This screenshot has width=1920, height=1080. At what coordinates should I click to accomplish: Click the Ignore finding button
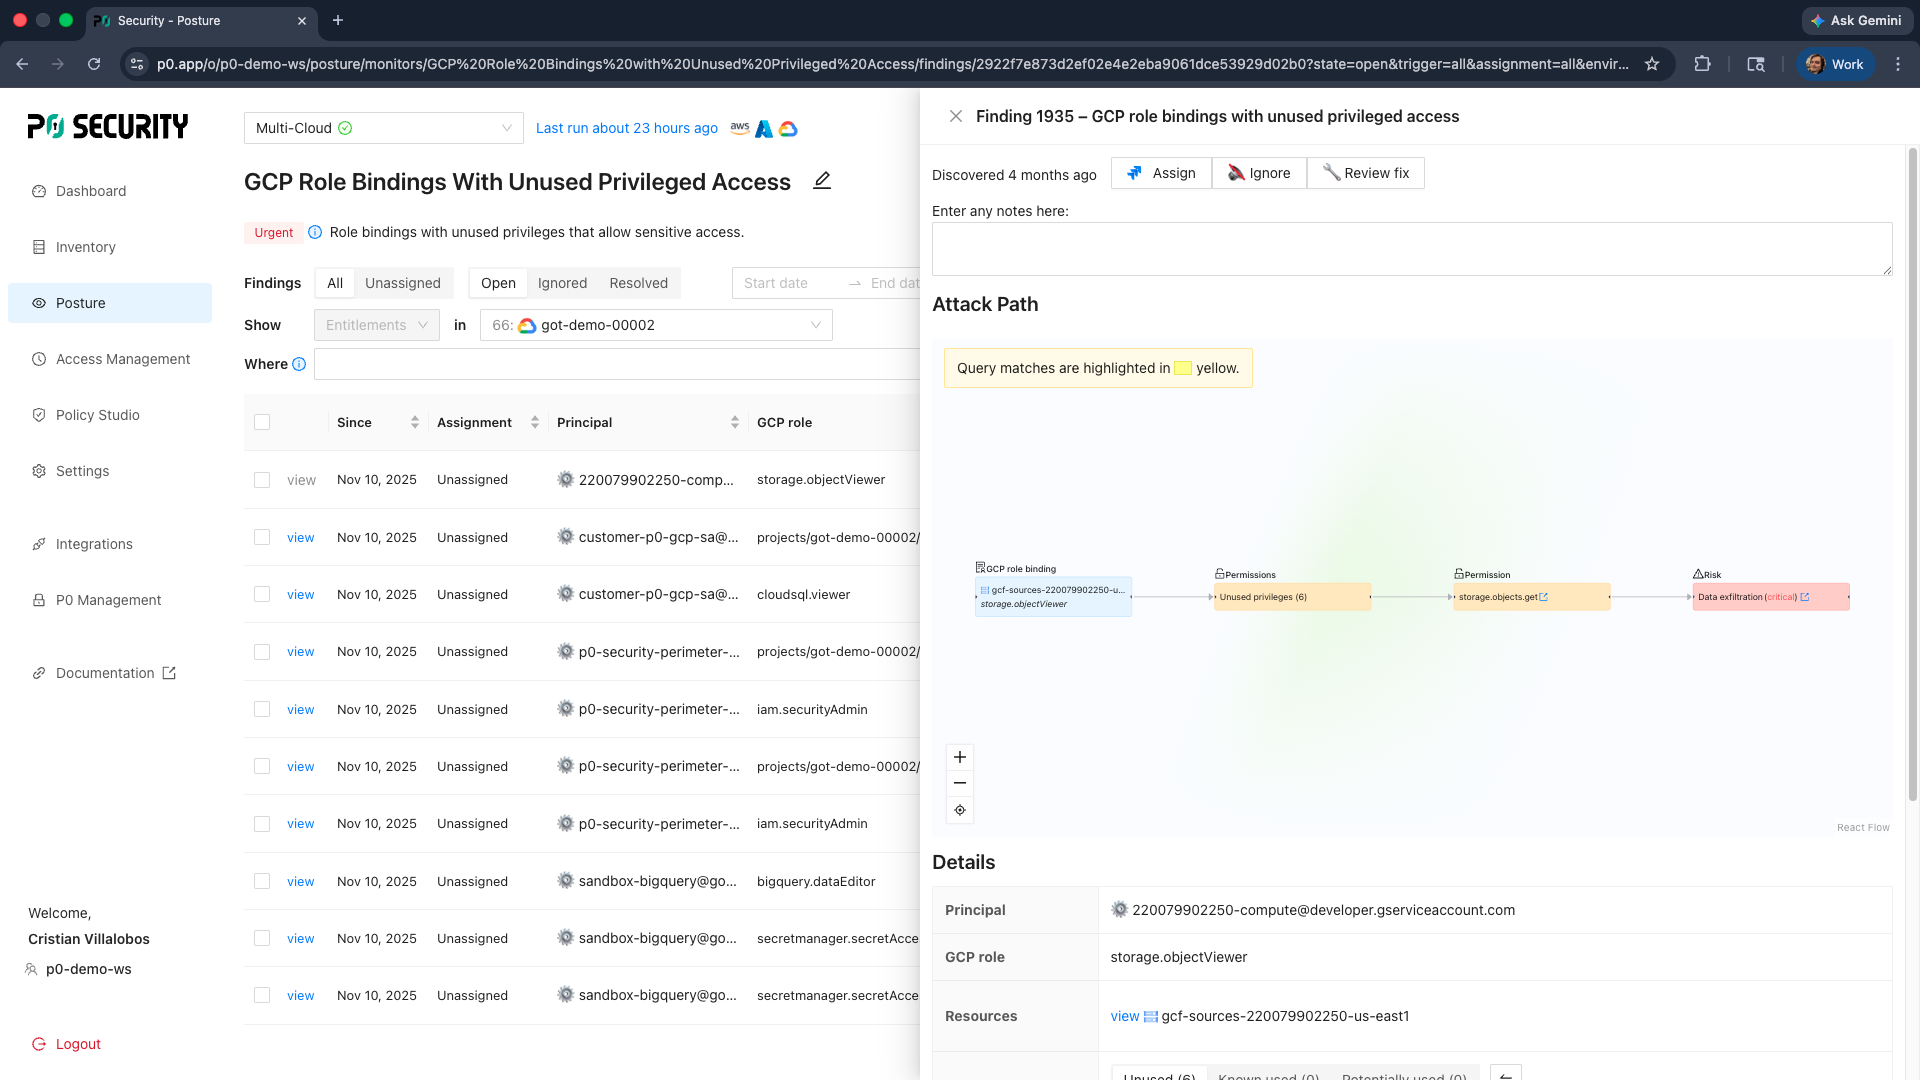pyautogui.click(x=1259, y=173)
